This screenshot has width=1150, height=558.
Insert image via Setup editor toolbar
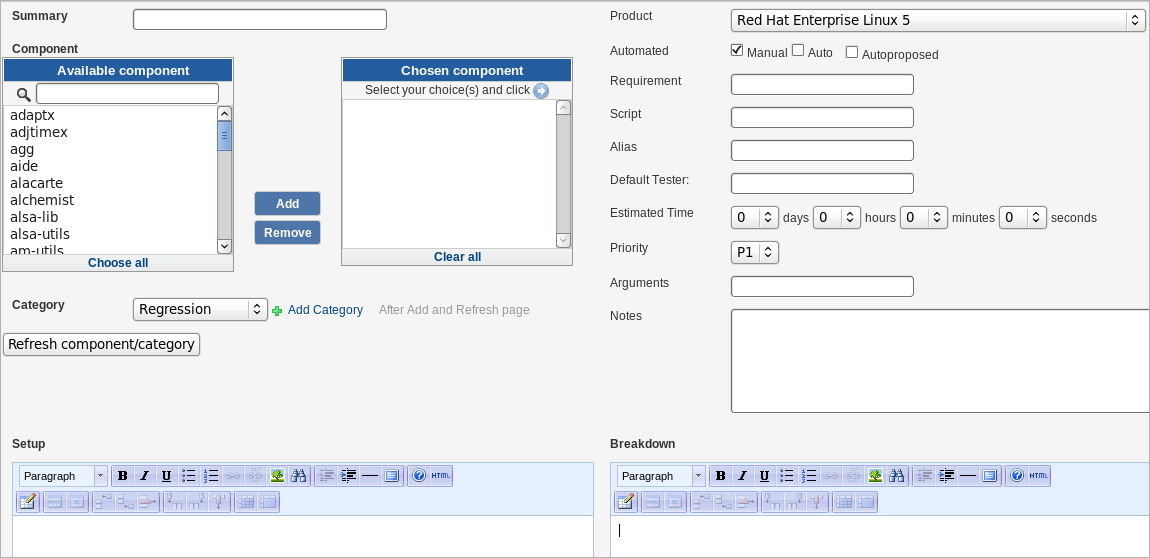click(x=277, y=476)
